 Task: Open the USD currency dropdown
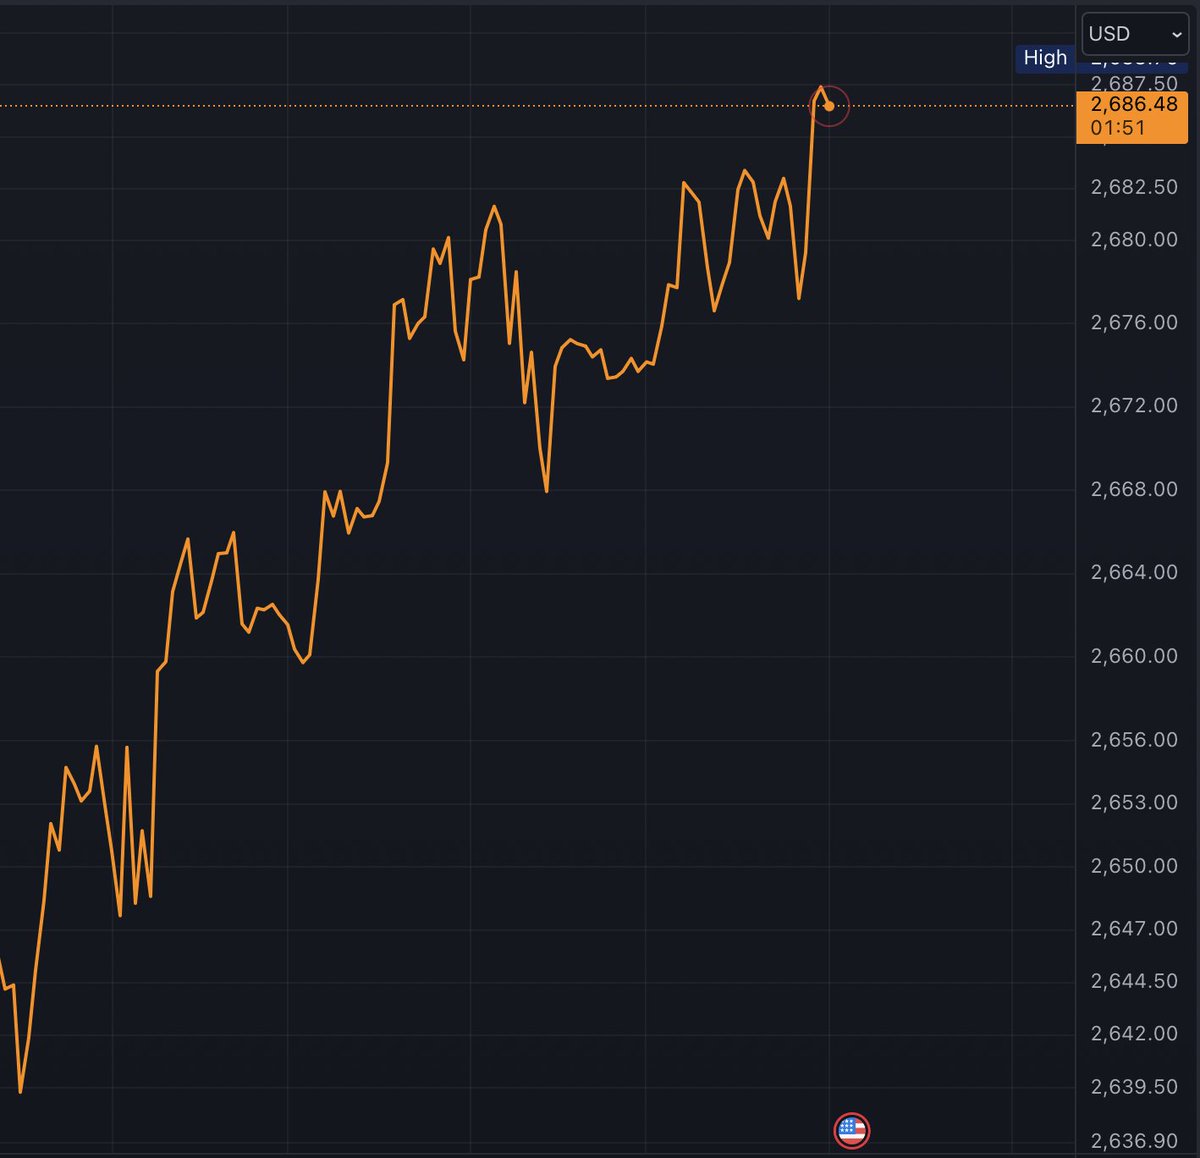coord(1135,34)
